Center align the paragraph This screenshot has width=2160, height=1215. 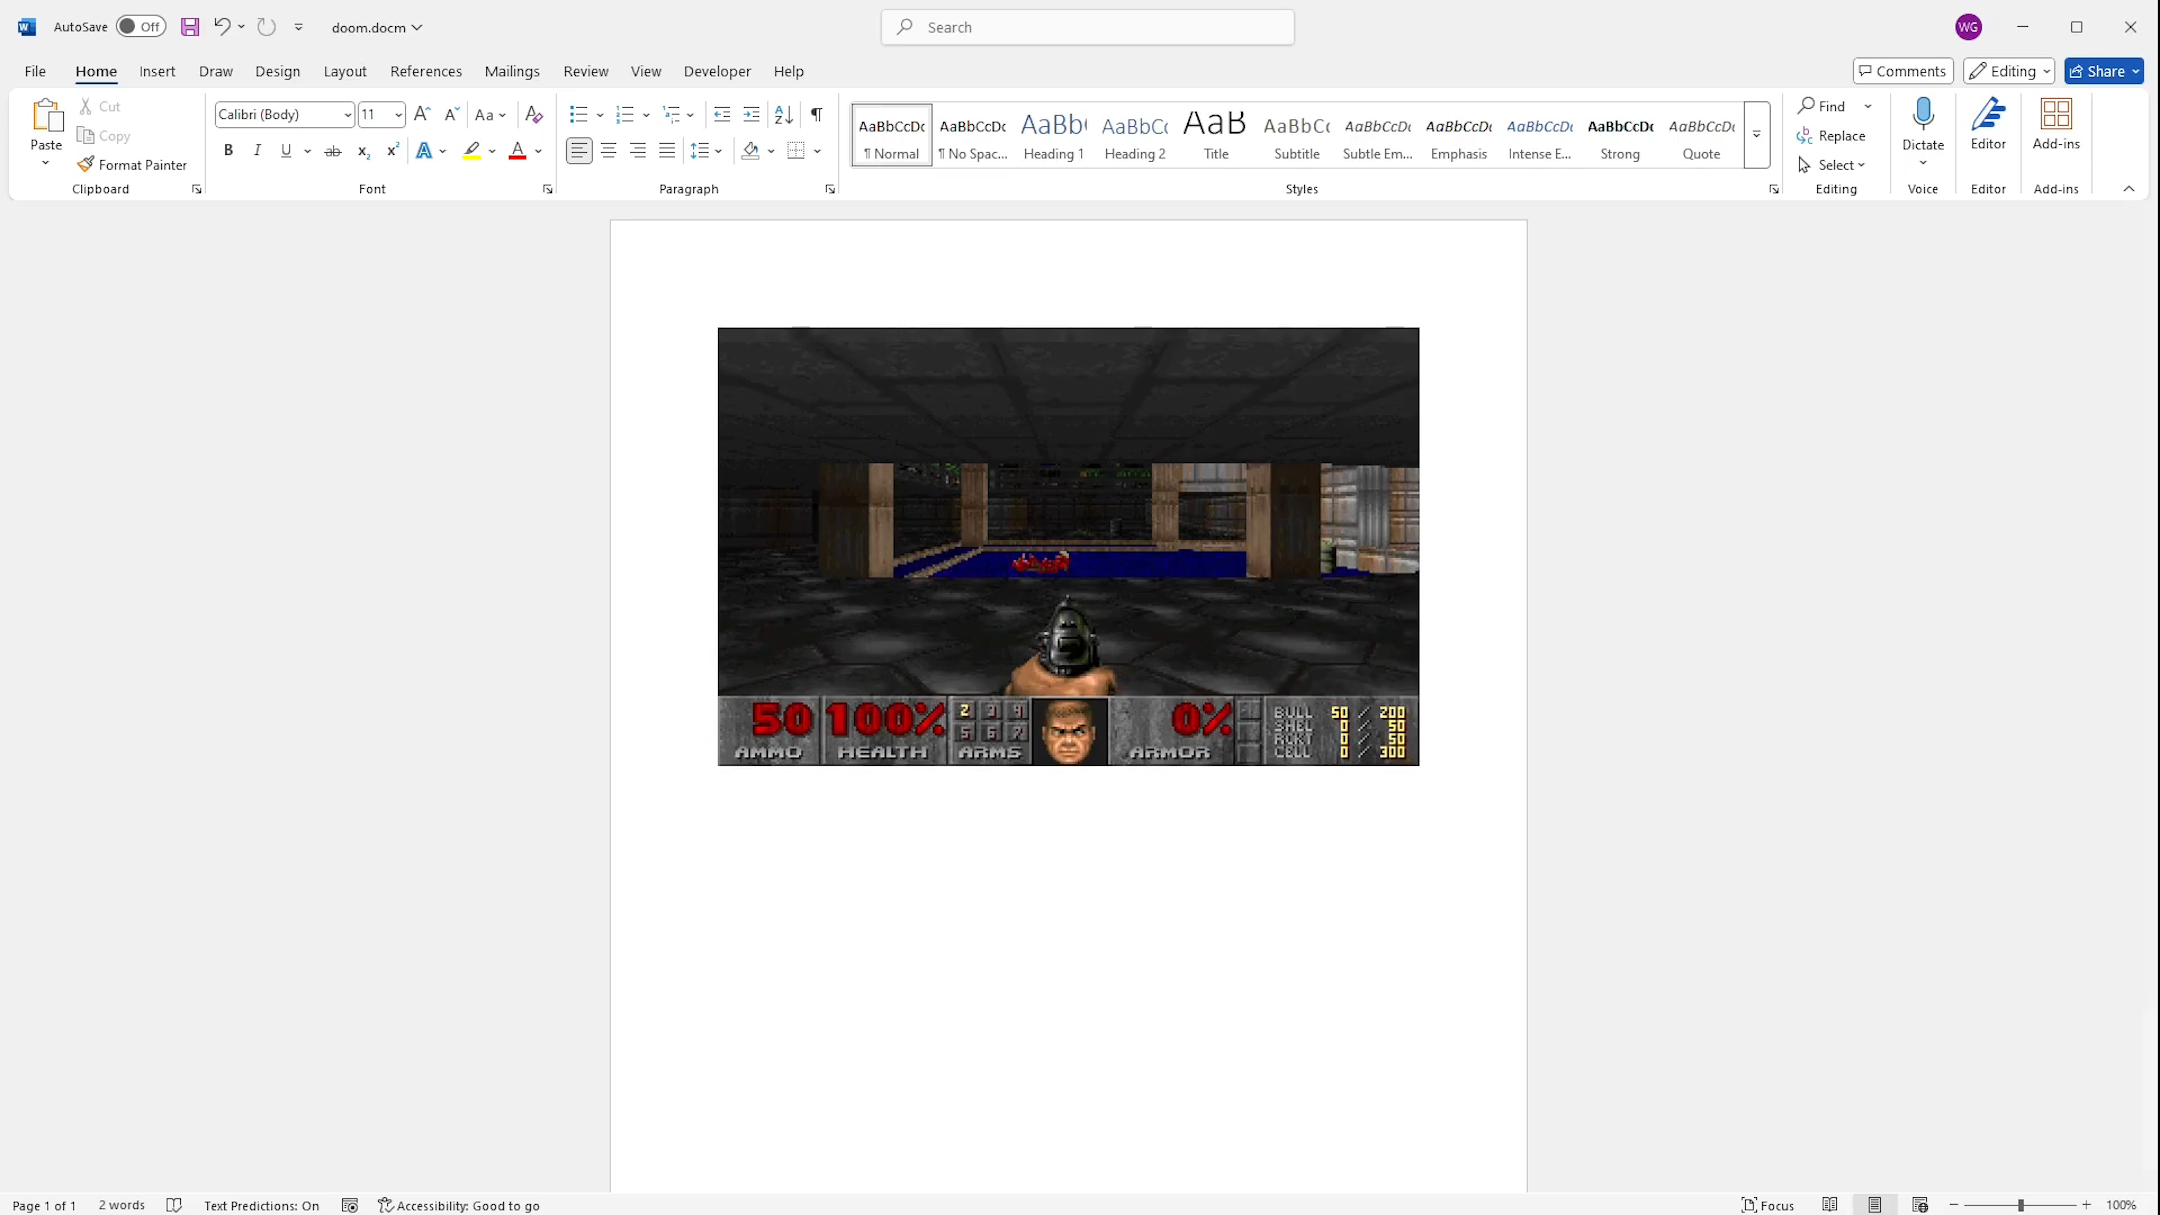point(609,150)
